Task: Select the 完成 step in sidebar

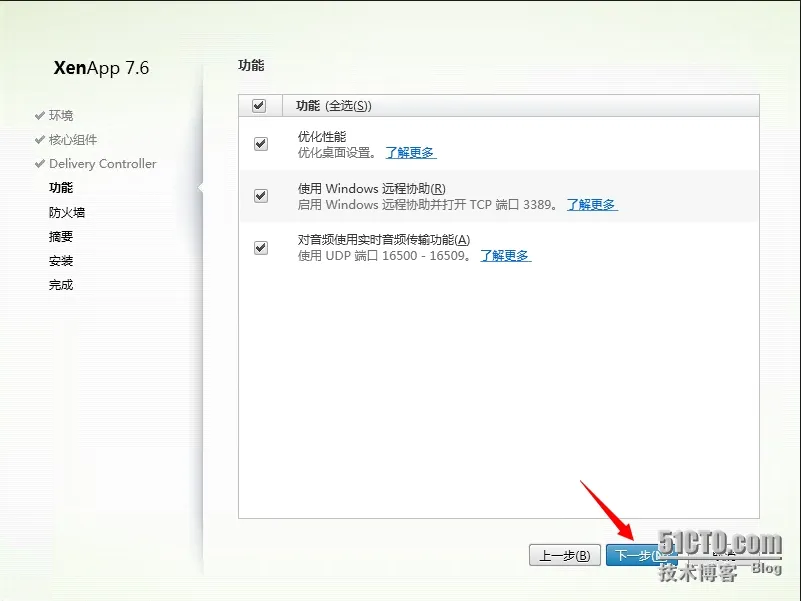Action: (61, 285)
